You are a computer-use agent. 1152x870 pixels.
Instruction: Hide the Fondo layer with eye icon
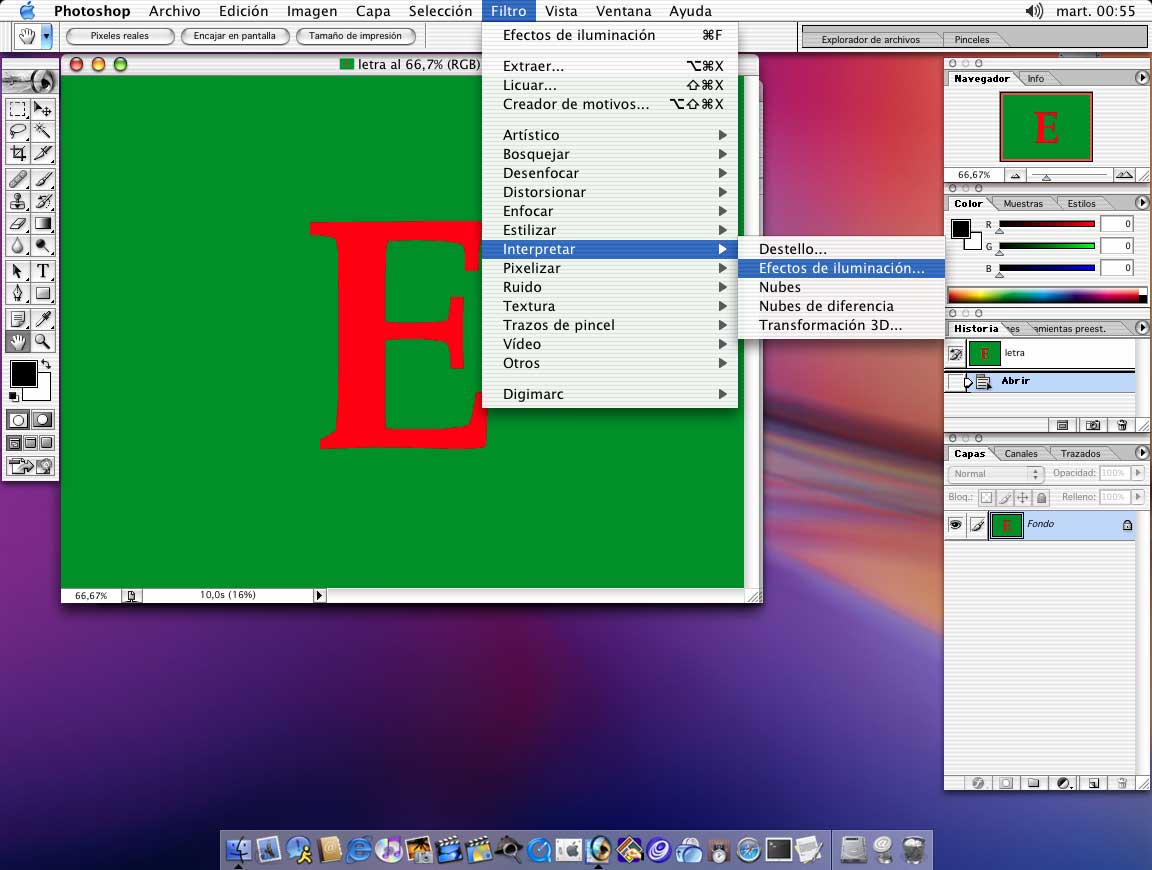click(x=956, y=525)
